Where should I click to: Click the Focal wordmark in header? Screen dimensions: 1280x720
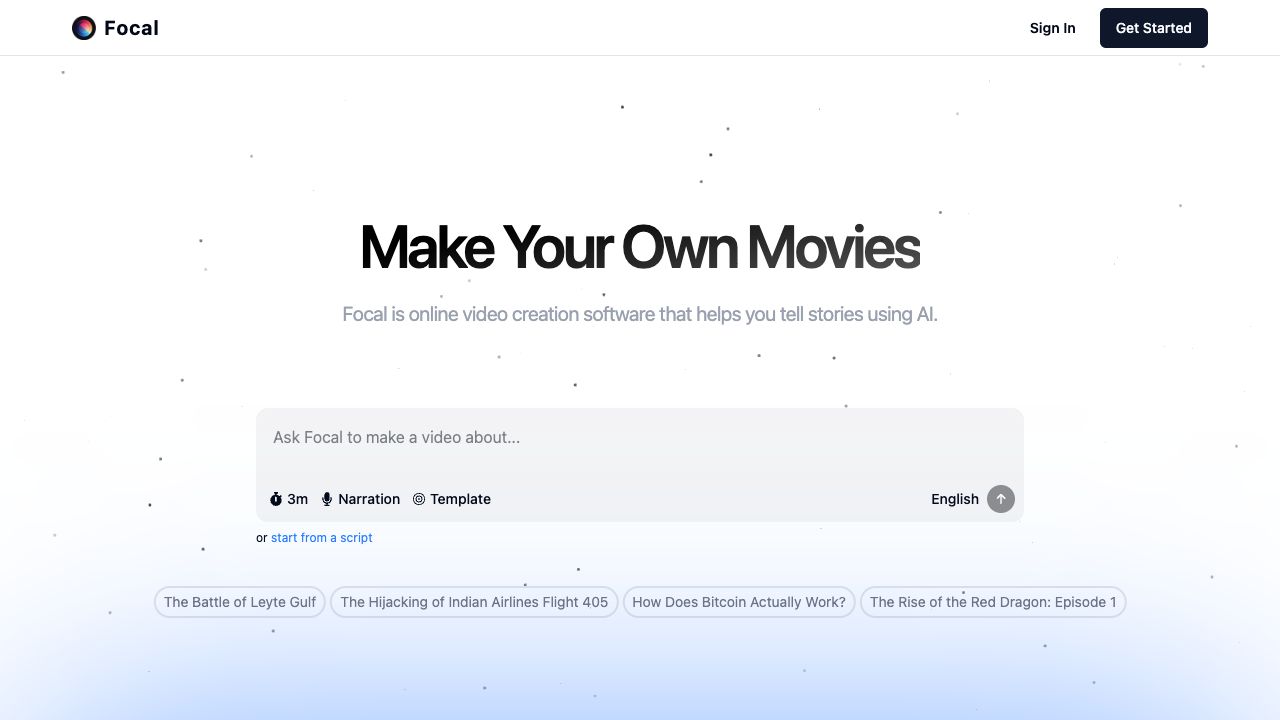pyautogui.click(x=131, y=28)
